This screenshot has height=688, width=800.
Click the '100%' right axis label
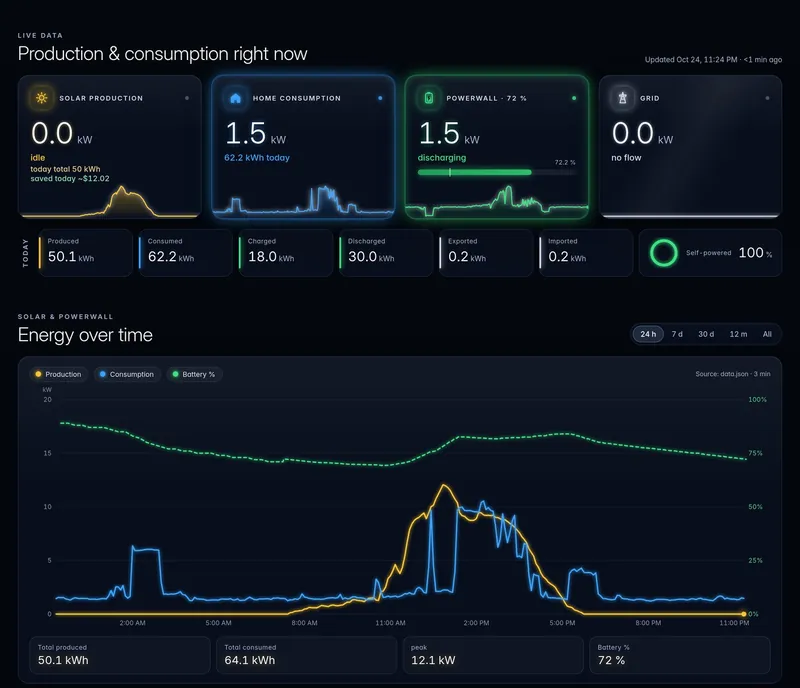757,400
